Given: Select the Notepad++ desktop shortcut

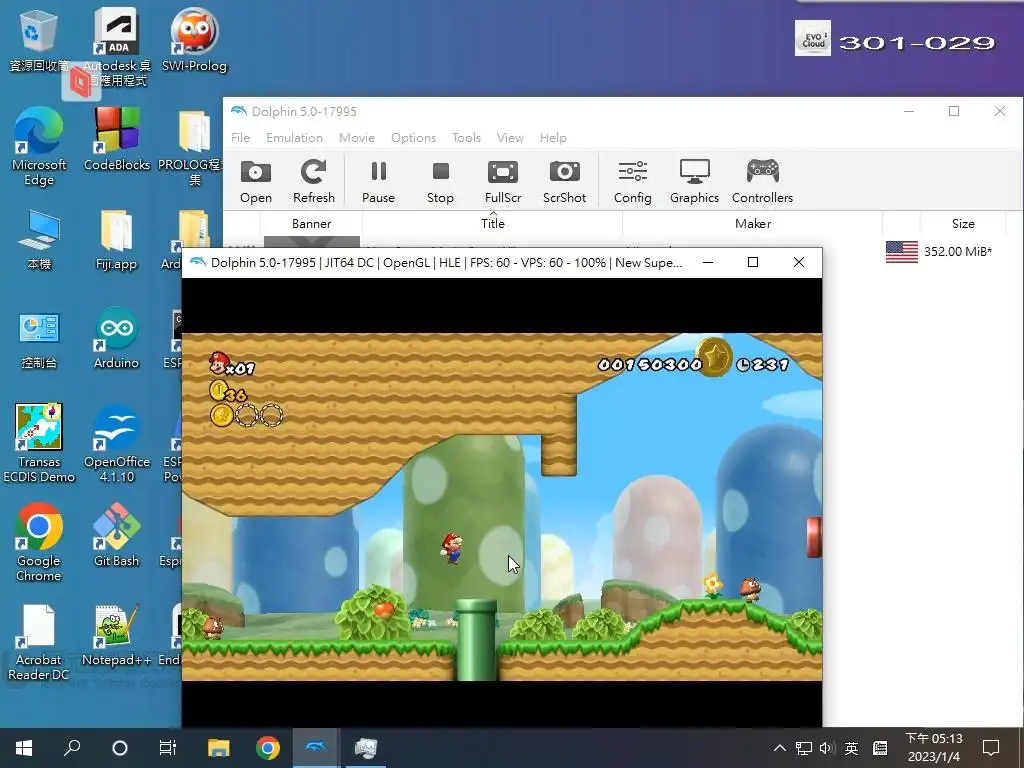Looking at the screenshot, I should pyautogui.click(x=116, y=635).
